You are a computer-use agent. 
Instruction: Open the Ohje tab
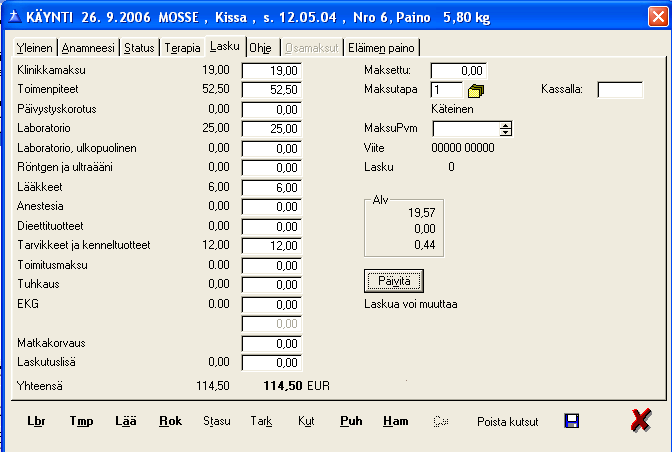tap(261, 48)
